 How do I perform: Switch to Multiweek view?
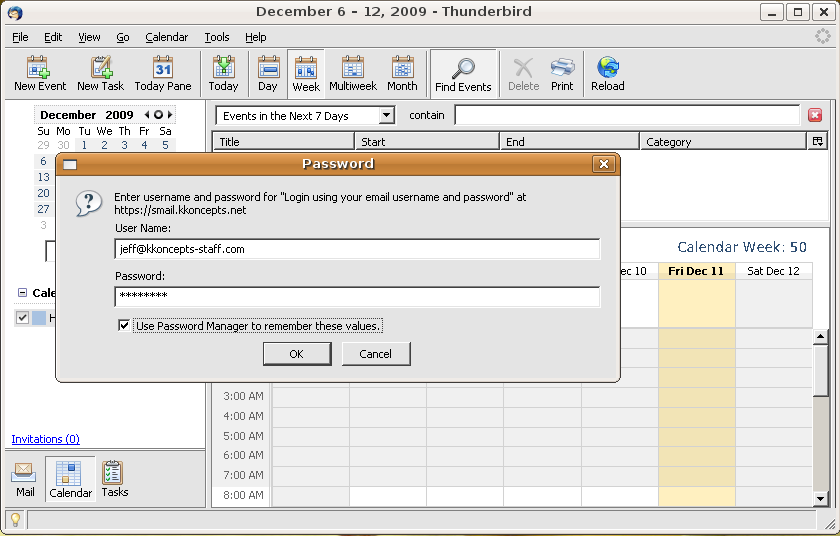click(352, 74)
